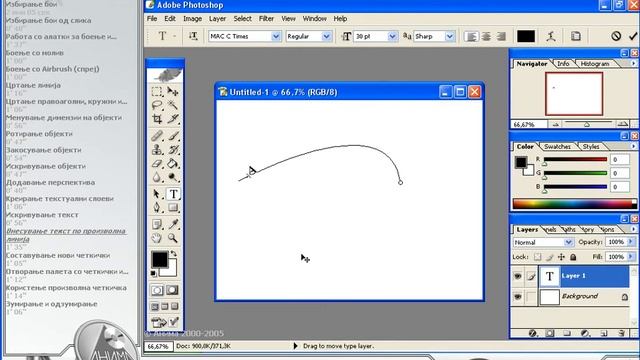Select the Eyedropper tool

coord(173,224)
